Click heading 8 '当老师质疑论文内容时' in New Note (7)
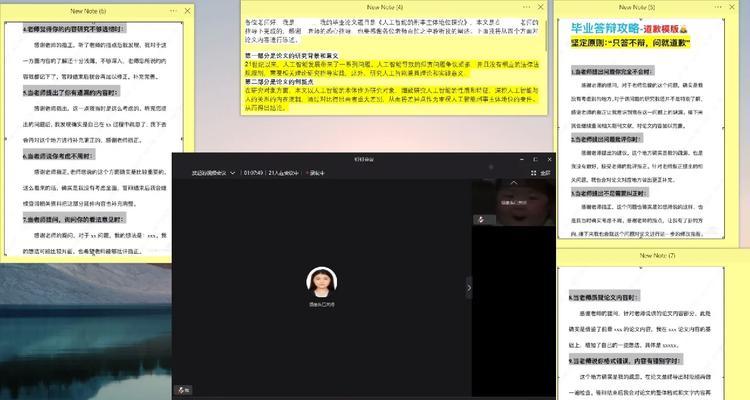Image resolution: width=750 pixels, height=400 pixels. (603, 297)
